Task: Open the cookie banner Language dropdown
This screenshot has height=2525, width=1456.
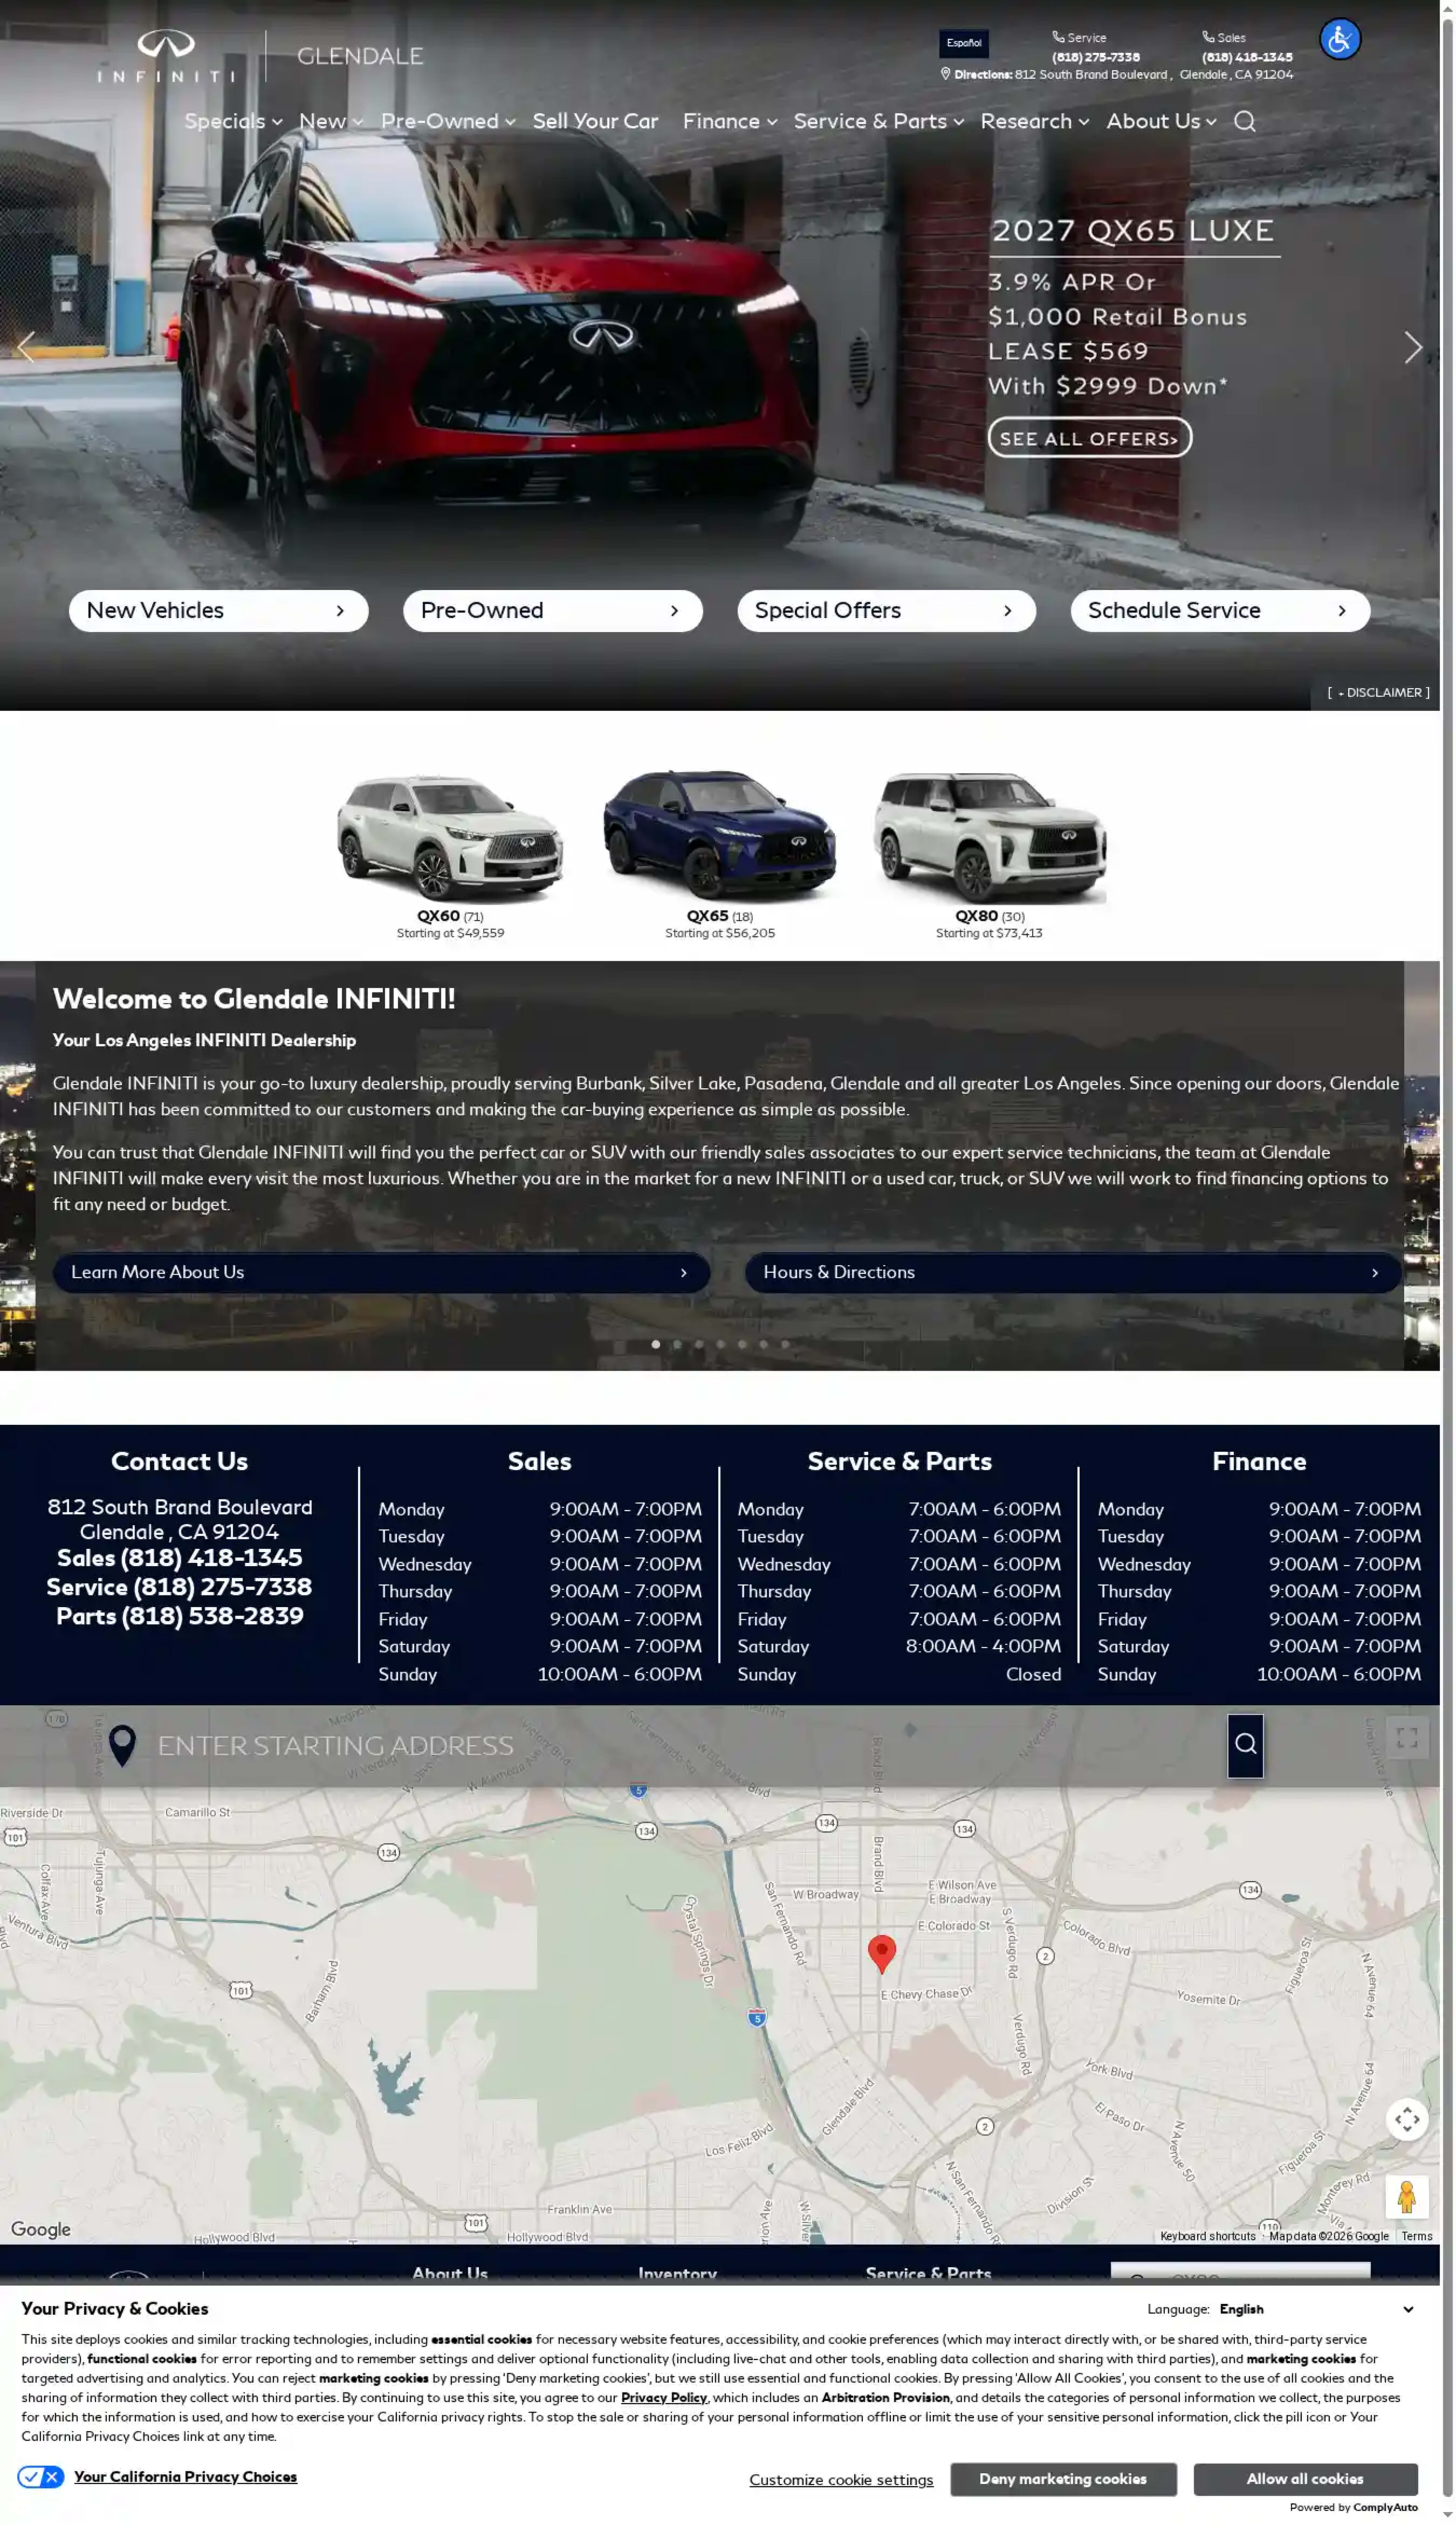Action: pos(1316,2308)
